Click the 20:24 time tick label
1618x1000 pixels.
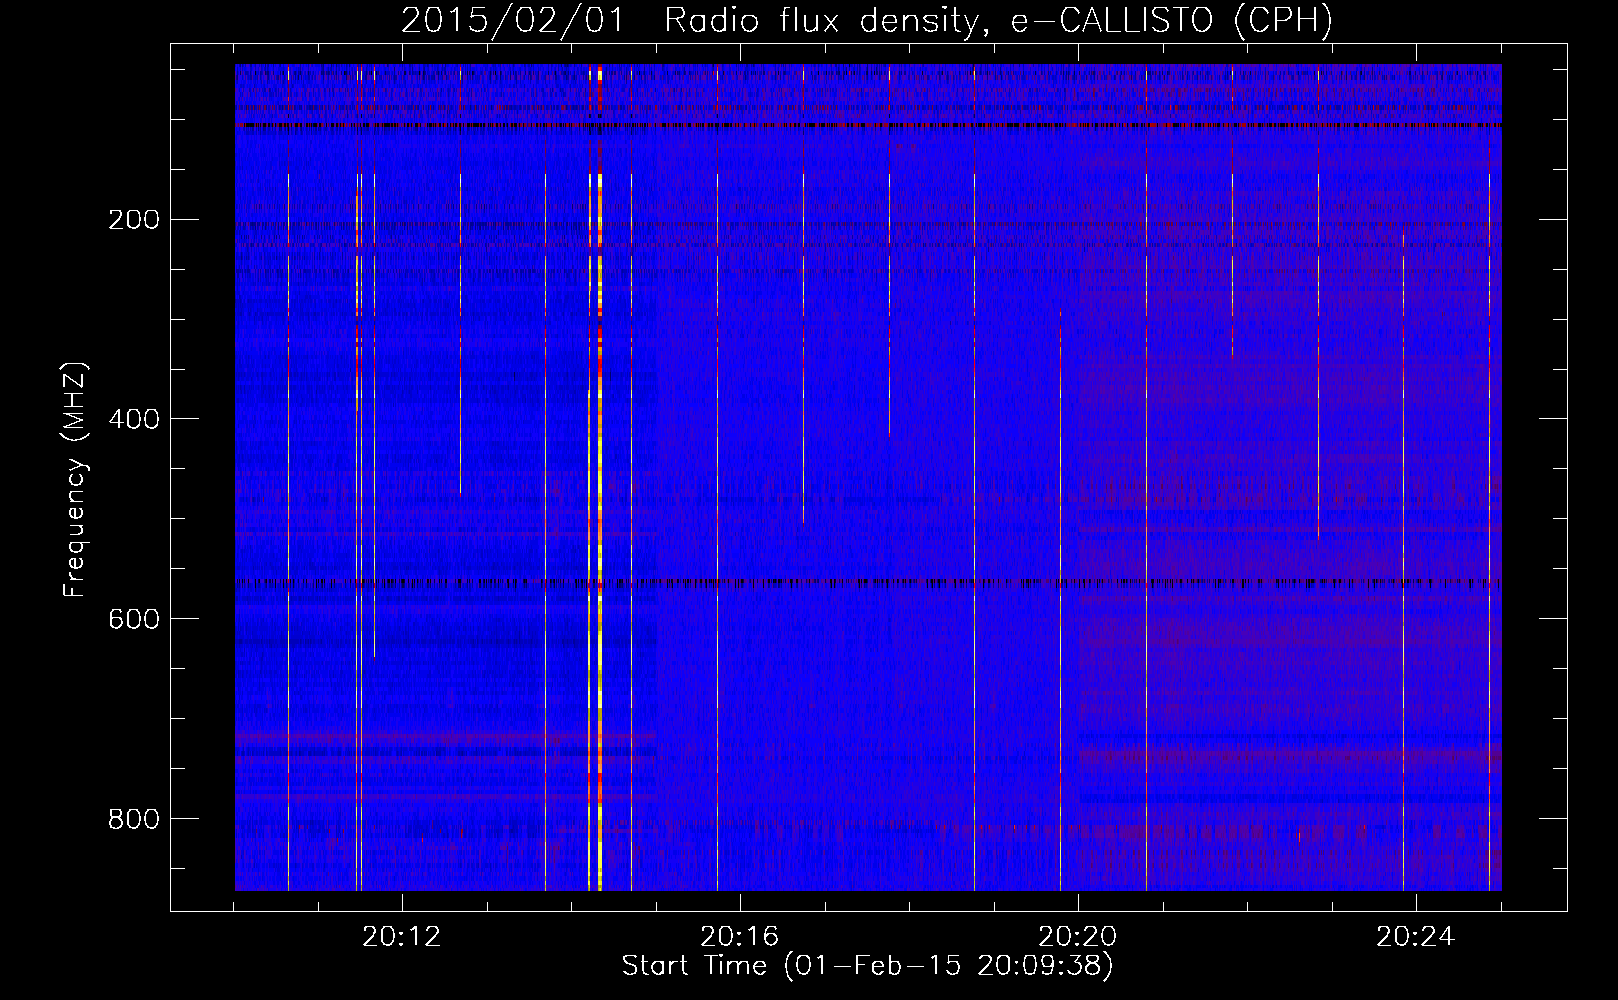point(1416,937)
